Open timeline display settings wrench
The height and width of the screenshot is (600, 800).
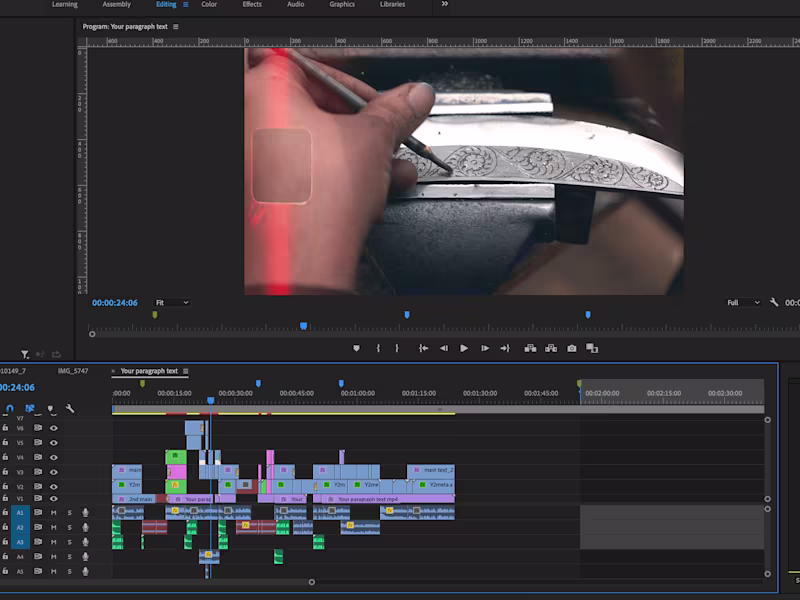point(70,408)
